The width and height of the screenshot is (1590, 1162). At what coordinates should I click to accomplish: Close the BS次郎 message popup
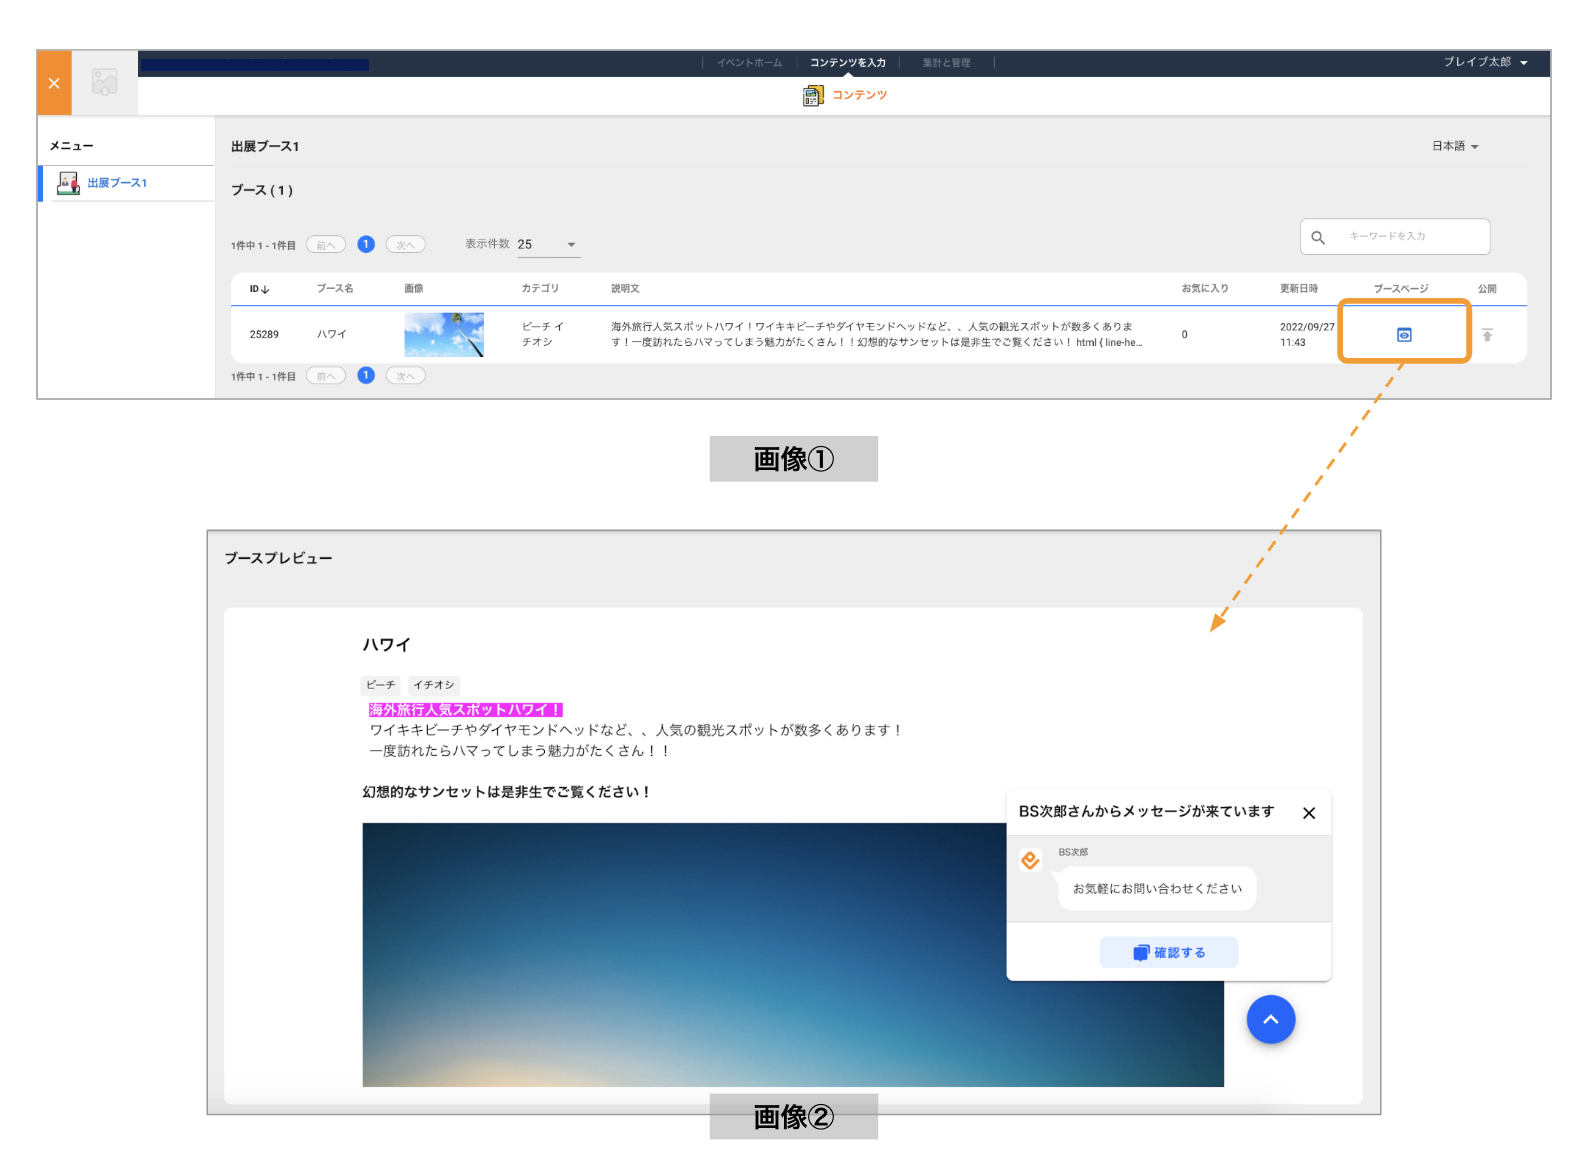pos(1309,813)
